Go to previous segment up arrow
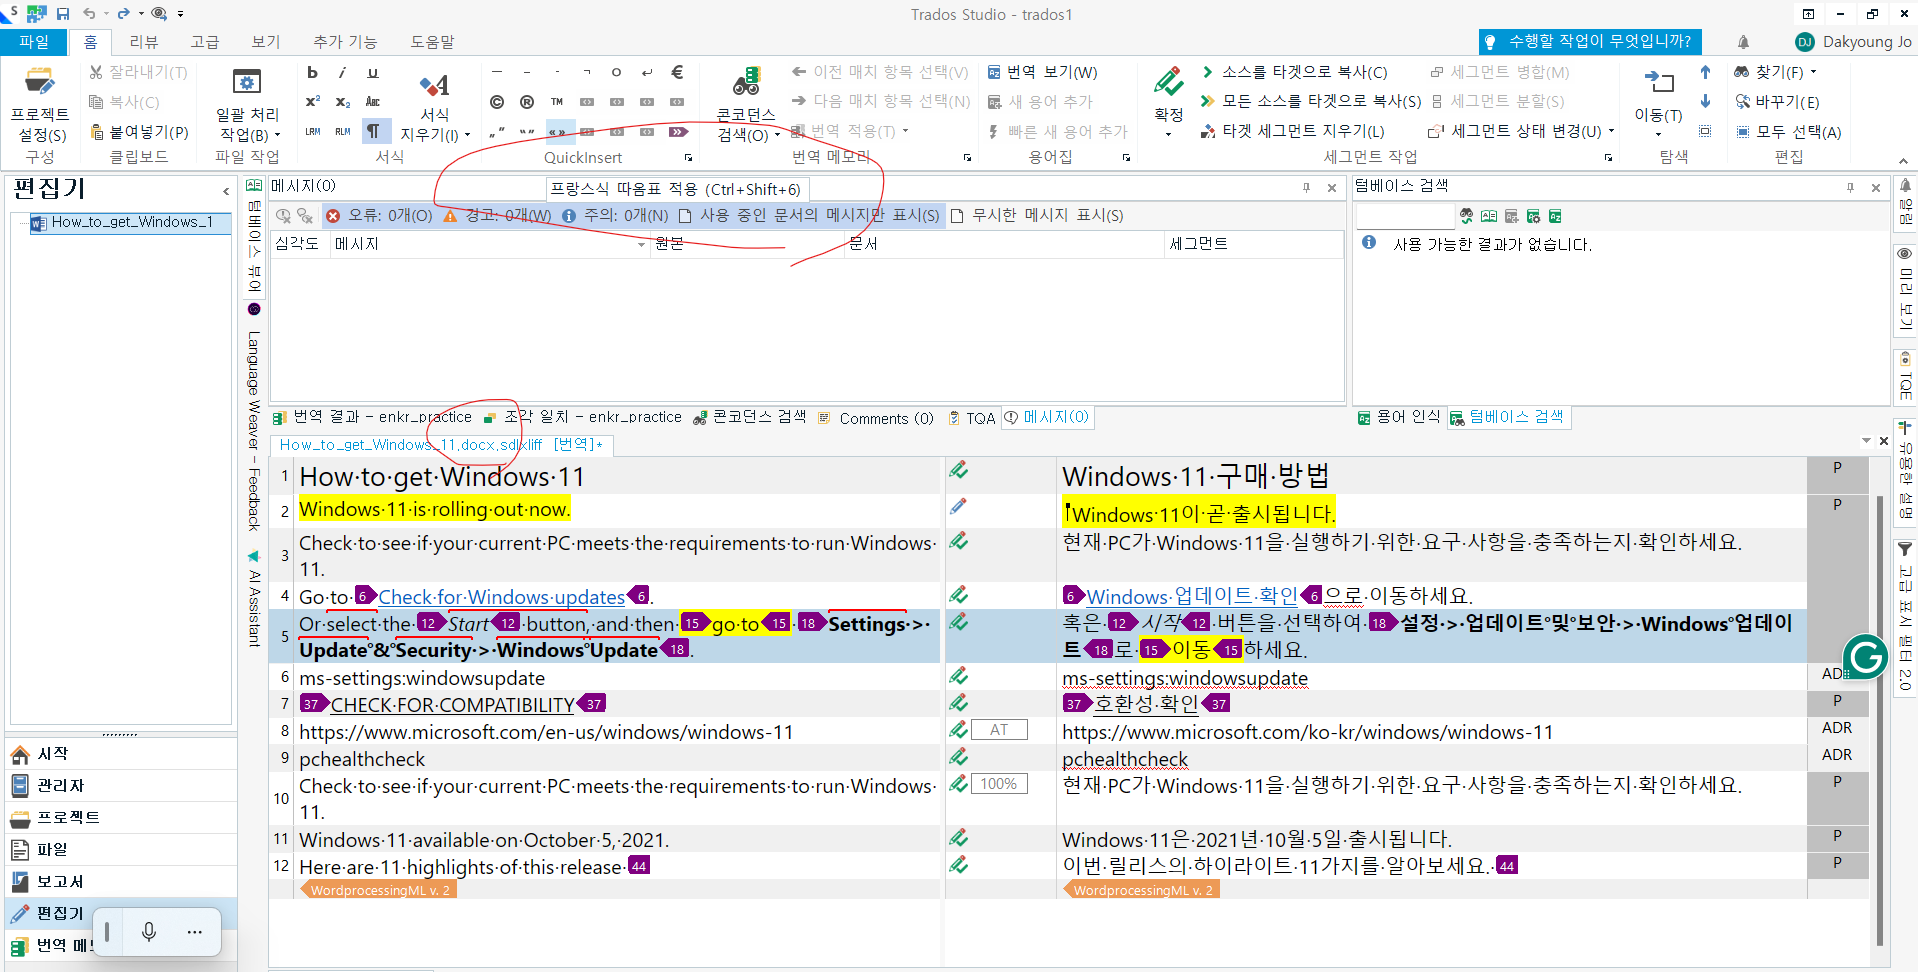 click(x=1705, y=72)
